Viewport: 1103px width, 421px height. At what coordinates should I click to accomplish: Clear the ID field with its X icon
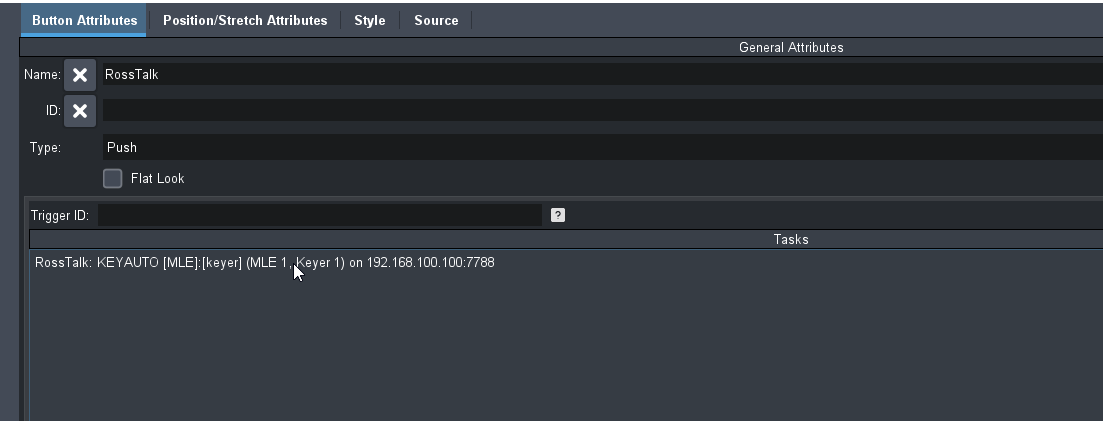click(80, 111)
